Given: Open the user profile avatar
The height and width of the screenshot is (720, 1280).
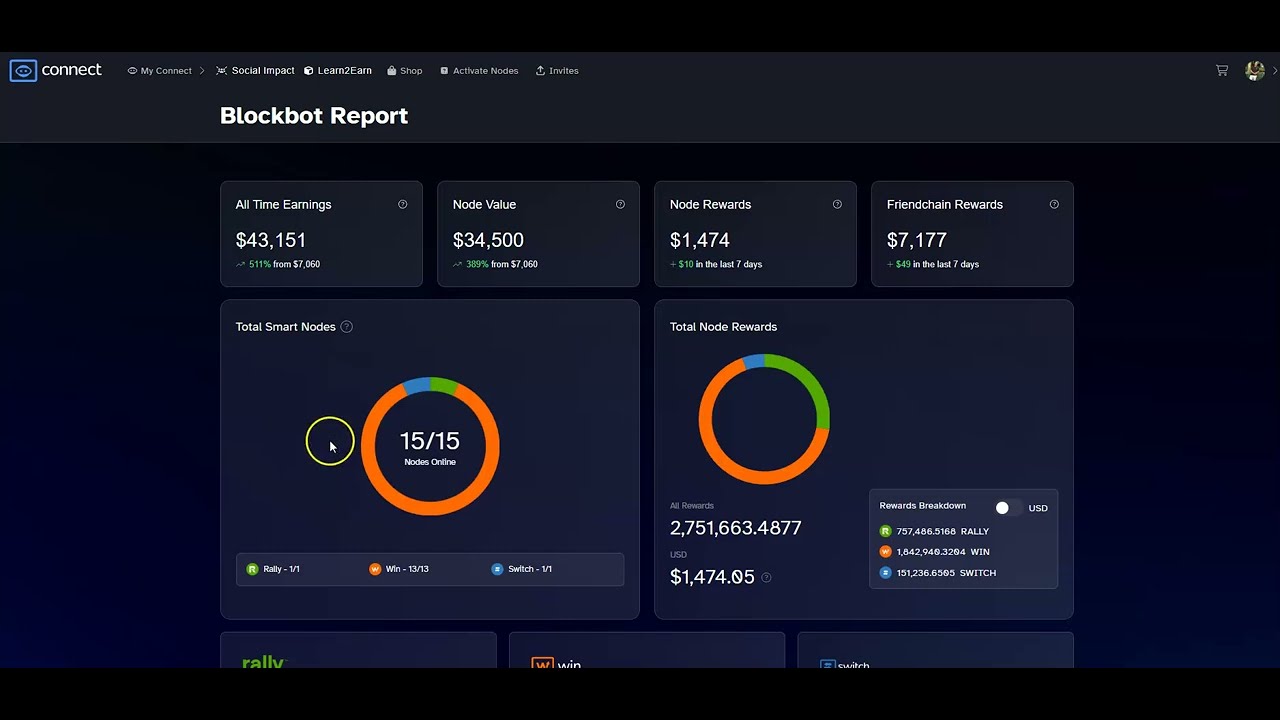Looking at the screenshot, I should pyautogui.click(x=1255, y=70).
